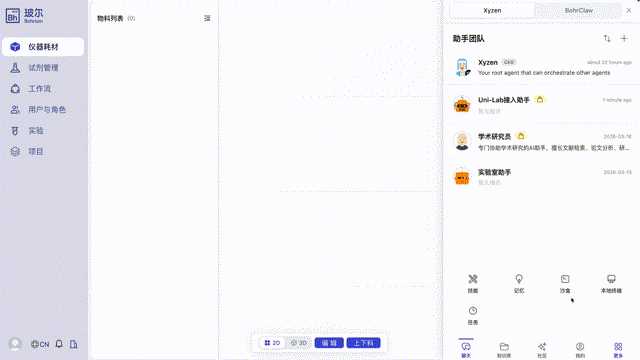Open notifications bell

pyautogui.click(x=59, y=344)
